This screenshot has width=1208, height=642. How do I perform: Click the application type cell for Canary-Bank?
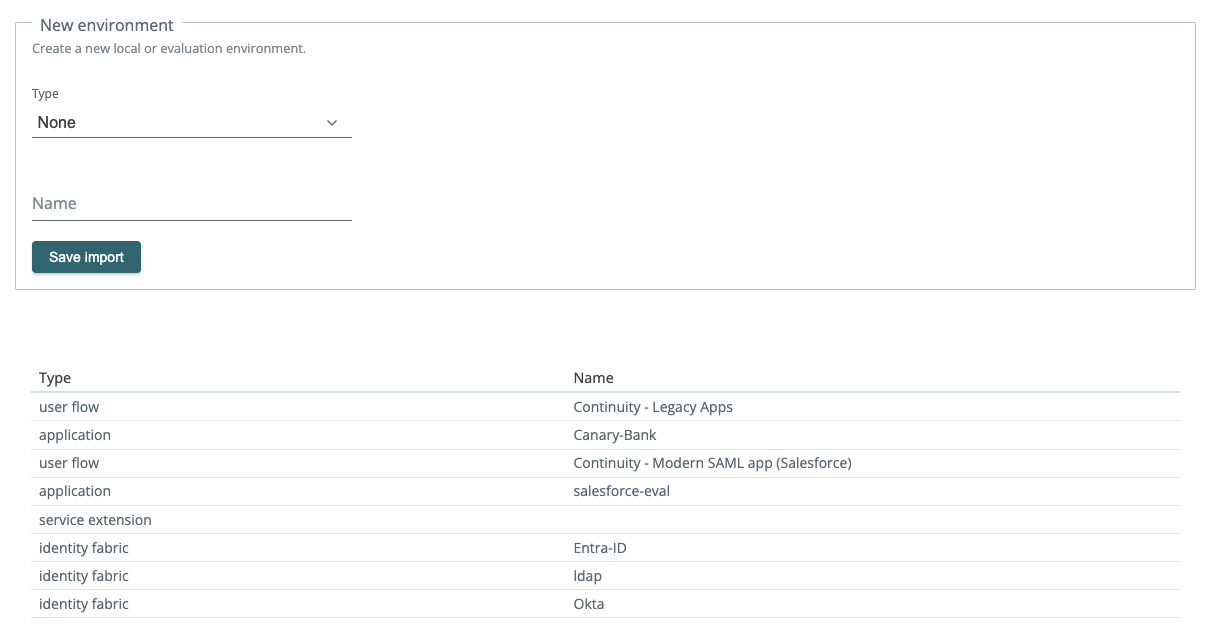click(75, 435)
